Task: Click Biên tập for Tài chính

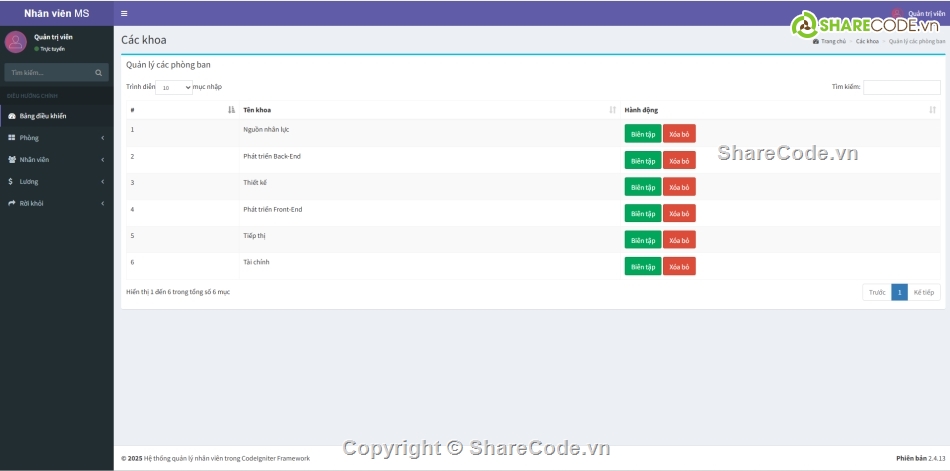Action: [643, 267]
